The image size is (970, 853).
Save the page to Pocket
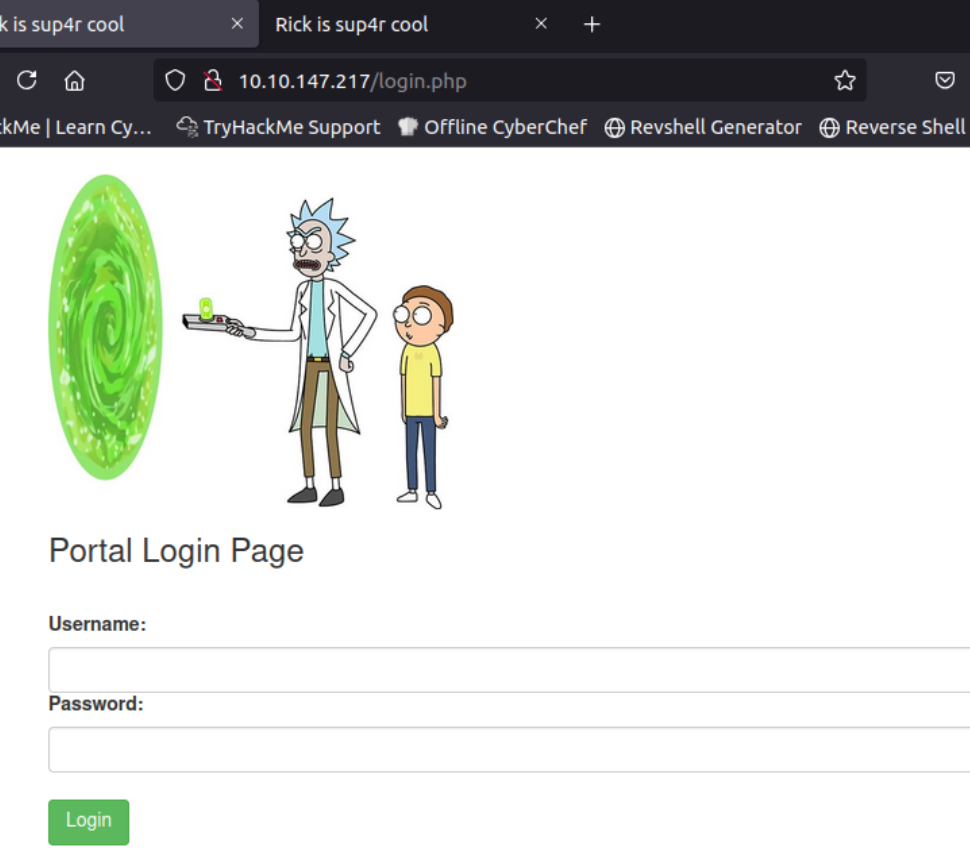(945, 80)
